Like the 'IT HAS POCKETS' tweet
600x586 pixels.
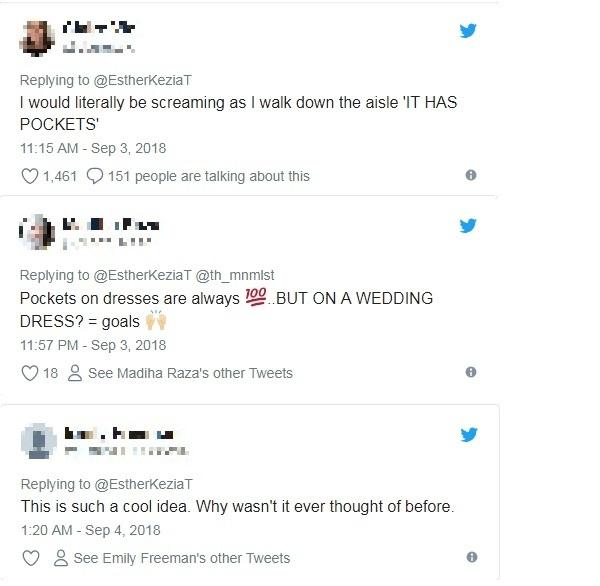[x=29, y=176]
